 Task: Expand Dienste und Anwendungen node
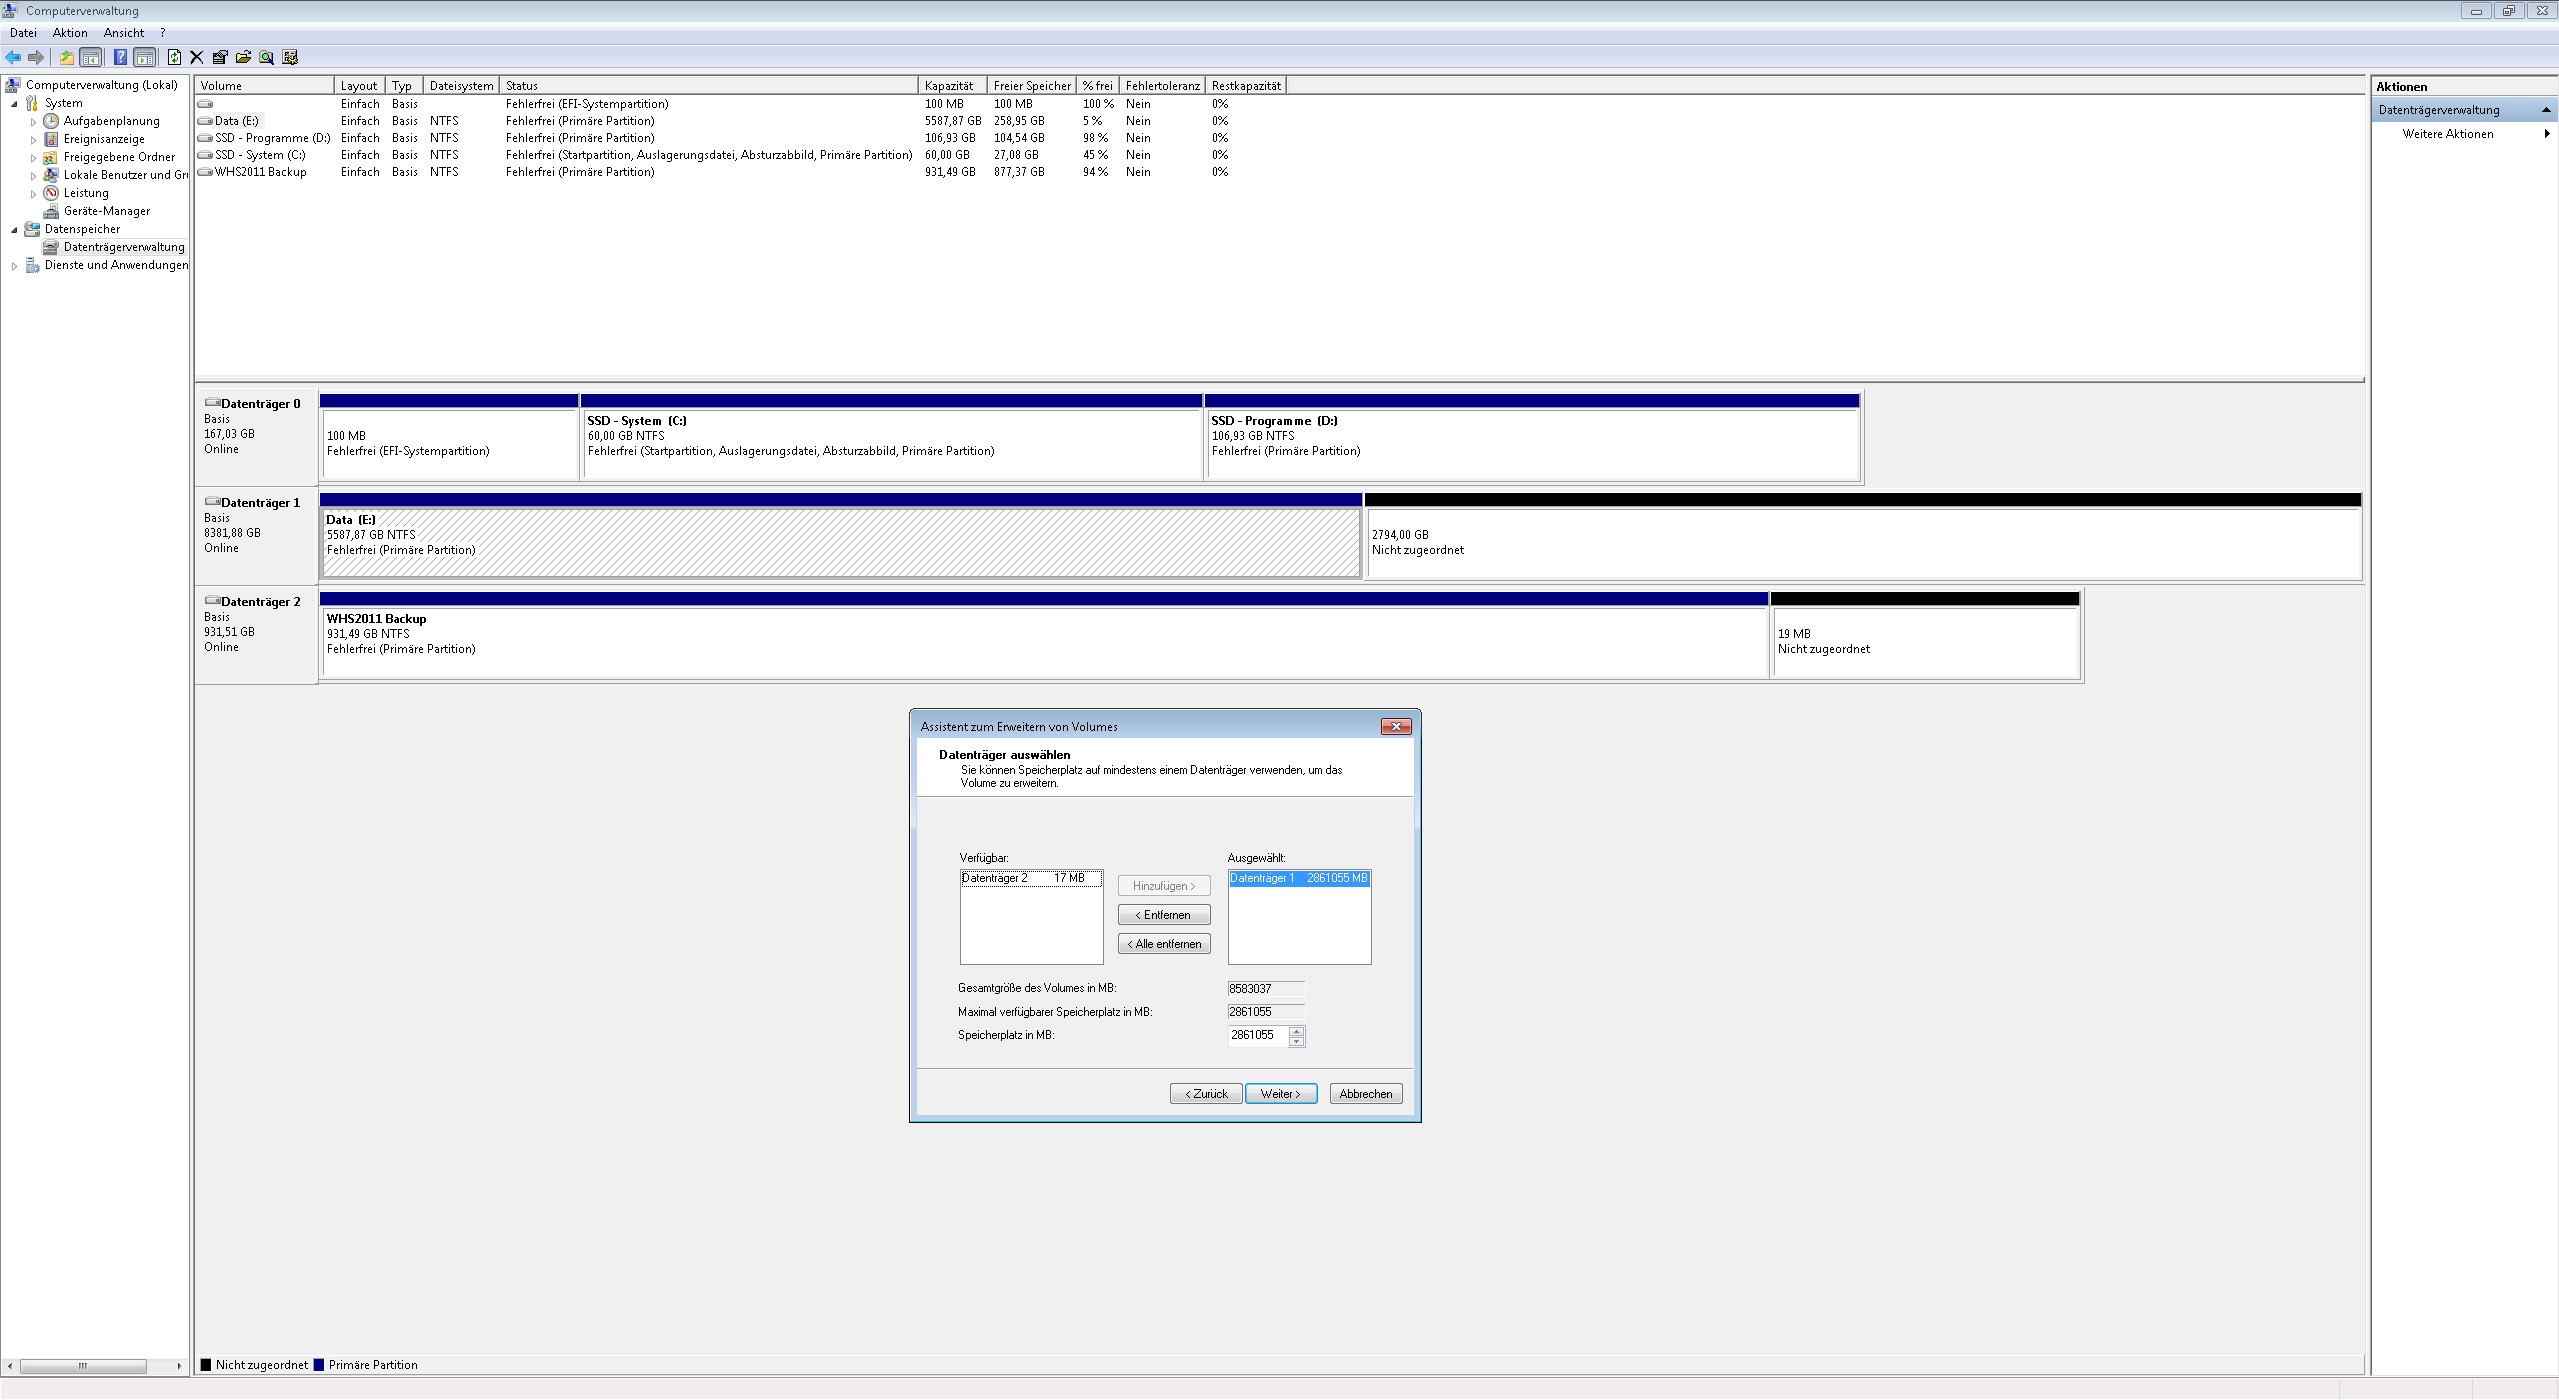(14, 266)
